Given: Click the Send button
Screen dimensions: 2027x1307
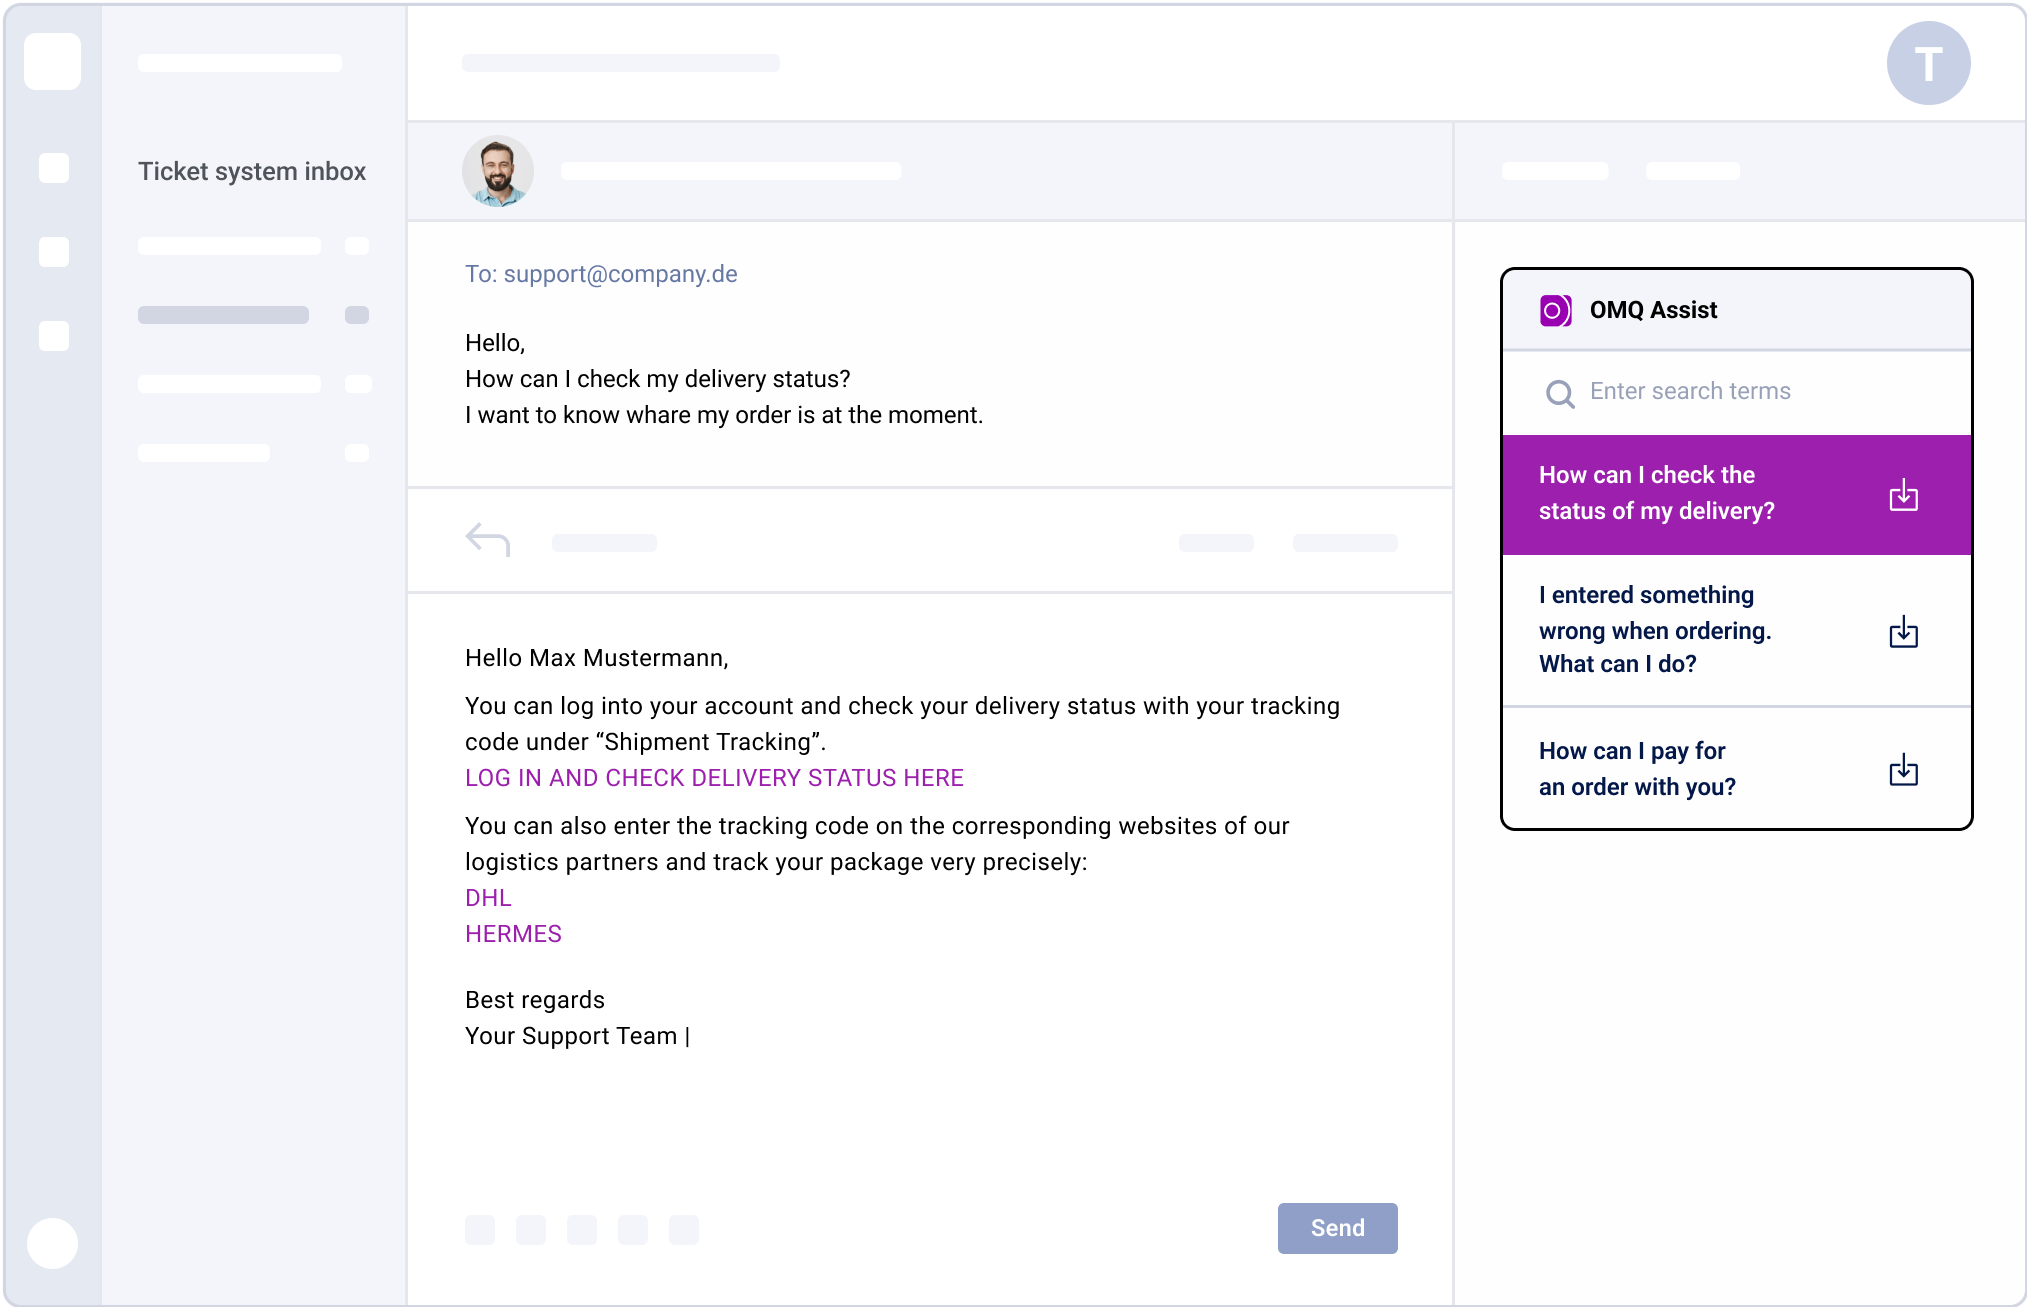Looking at the screenshot, I should click(x=1337, y=1228).
